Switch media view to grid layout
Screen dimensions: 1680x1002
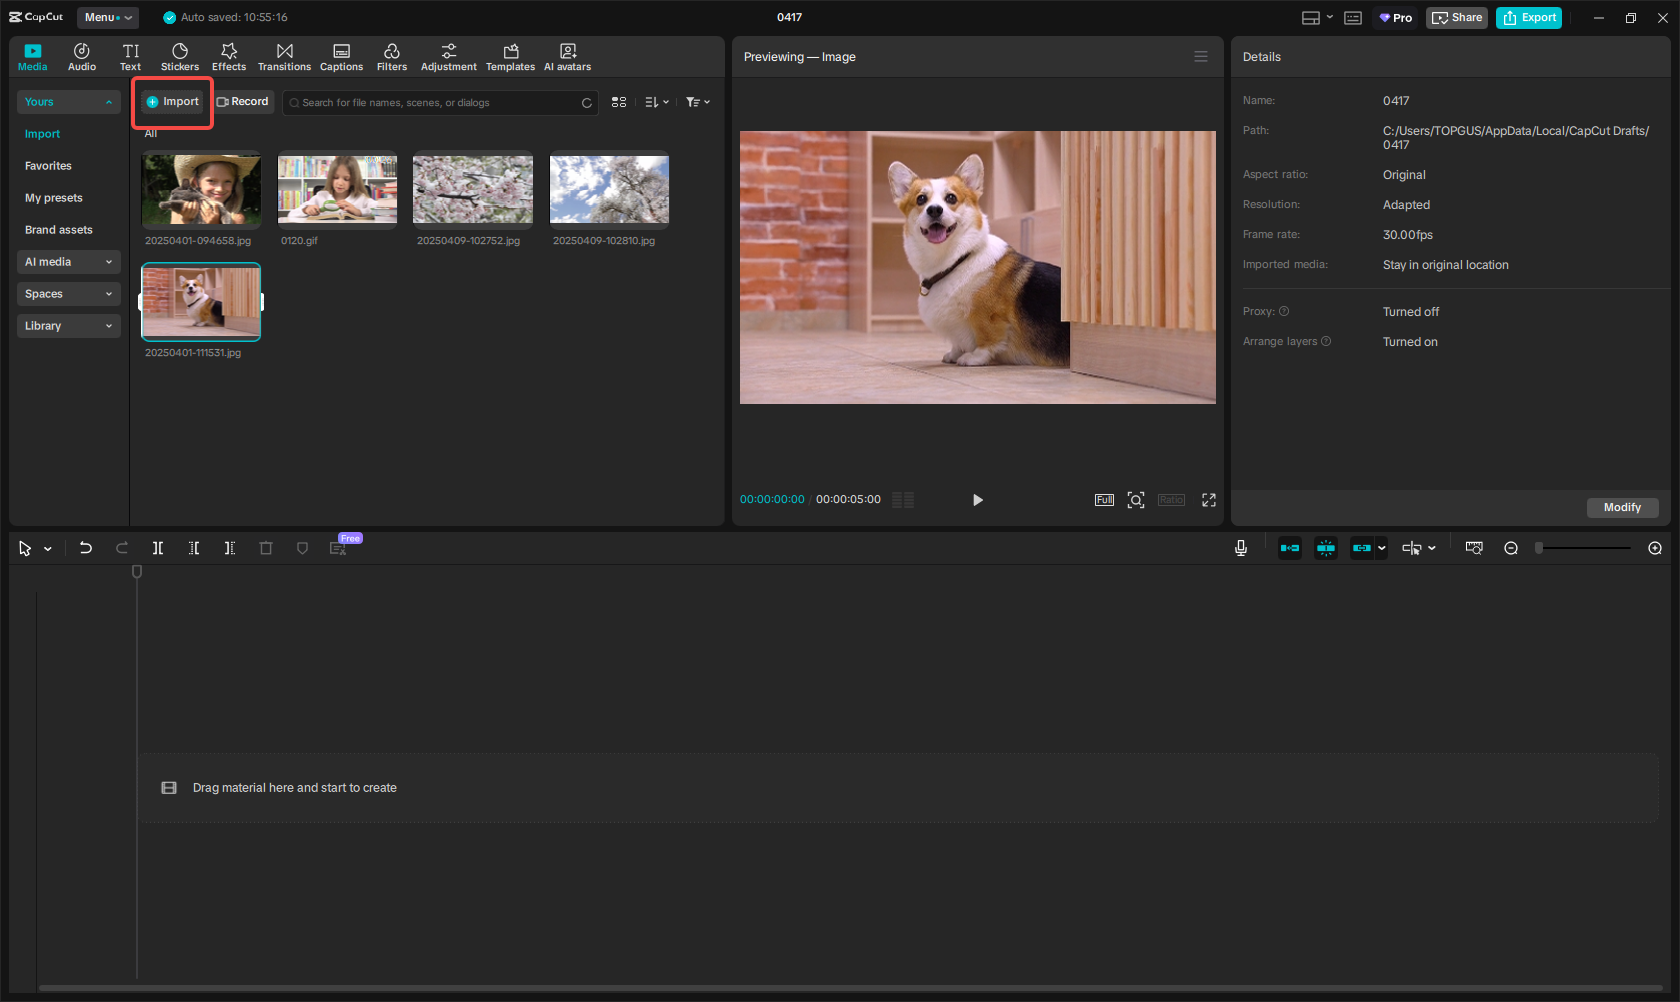619,102
